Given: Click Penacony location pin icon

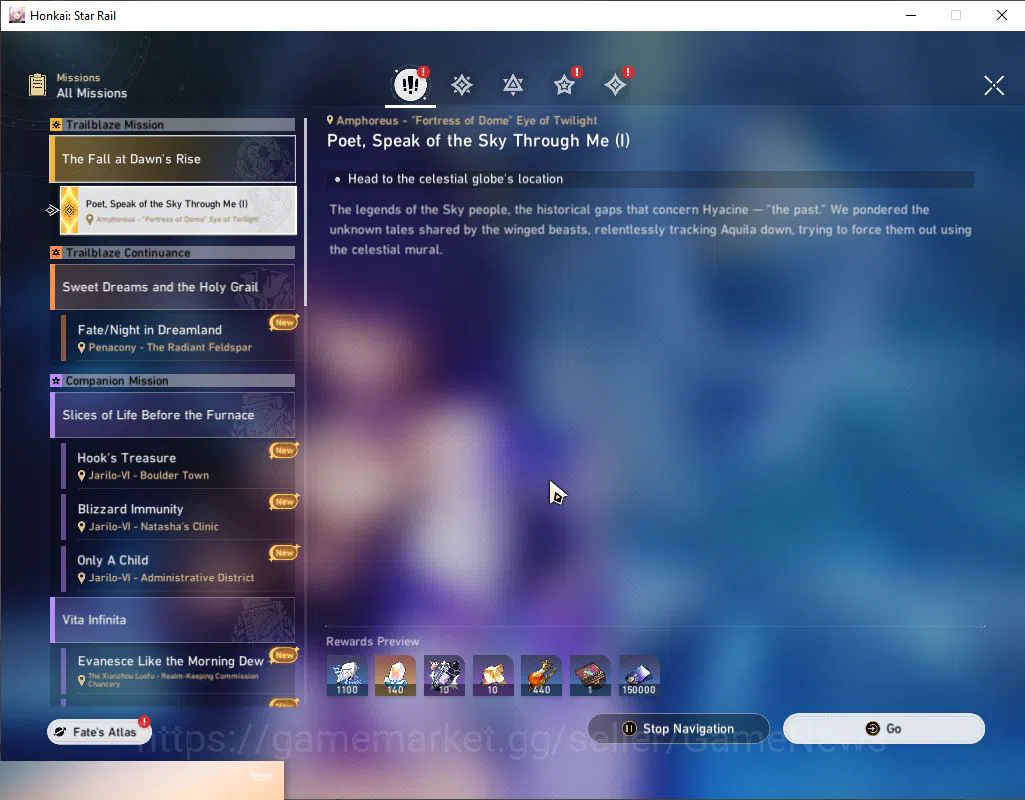Looking at the screenshot, I should (82, 348).
